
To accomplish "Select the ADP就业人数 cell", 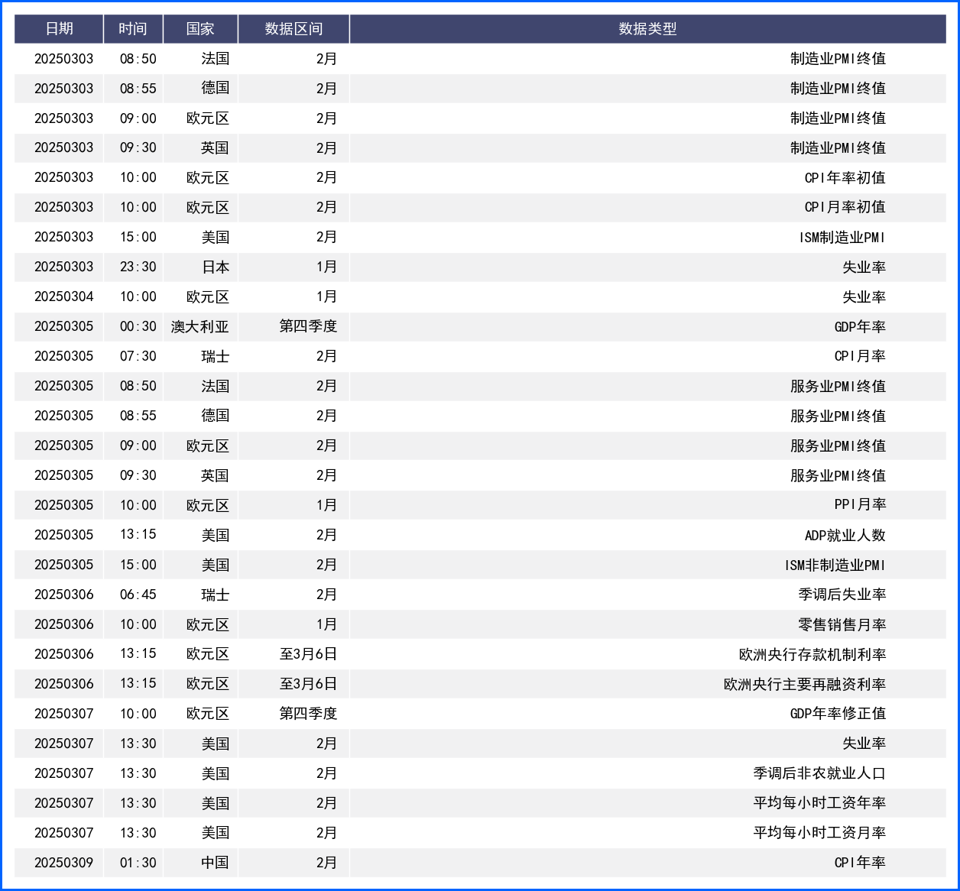I will 845,535.
